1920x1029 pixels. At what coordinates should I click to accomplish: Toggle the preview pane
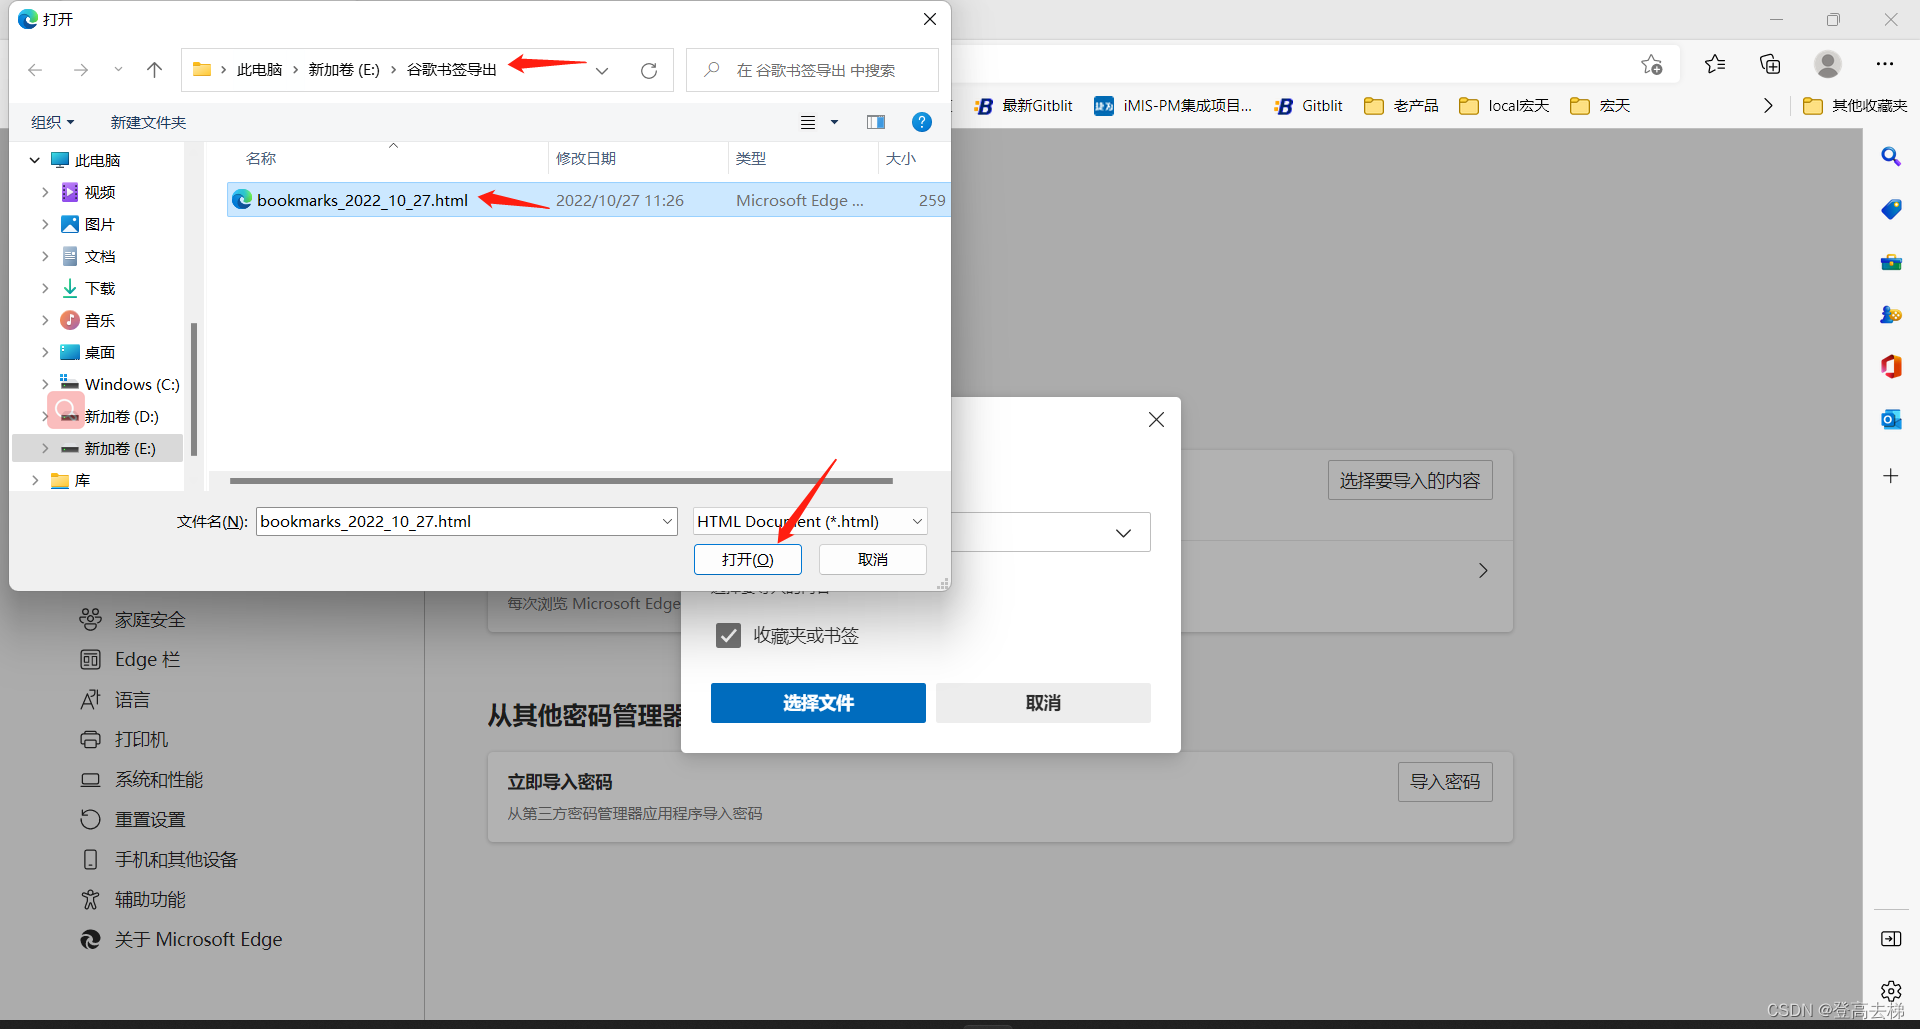point(876,122)
